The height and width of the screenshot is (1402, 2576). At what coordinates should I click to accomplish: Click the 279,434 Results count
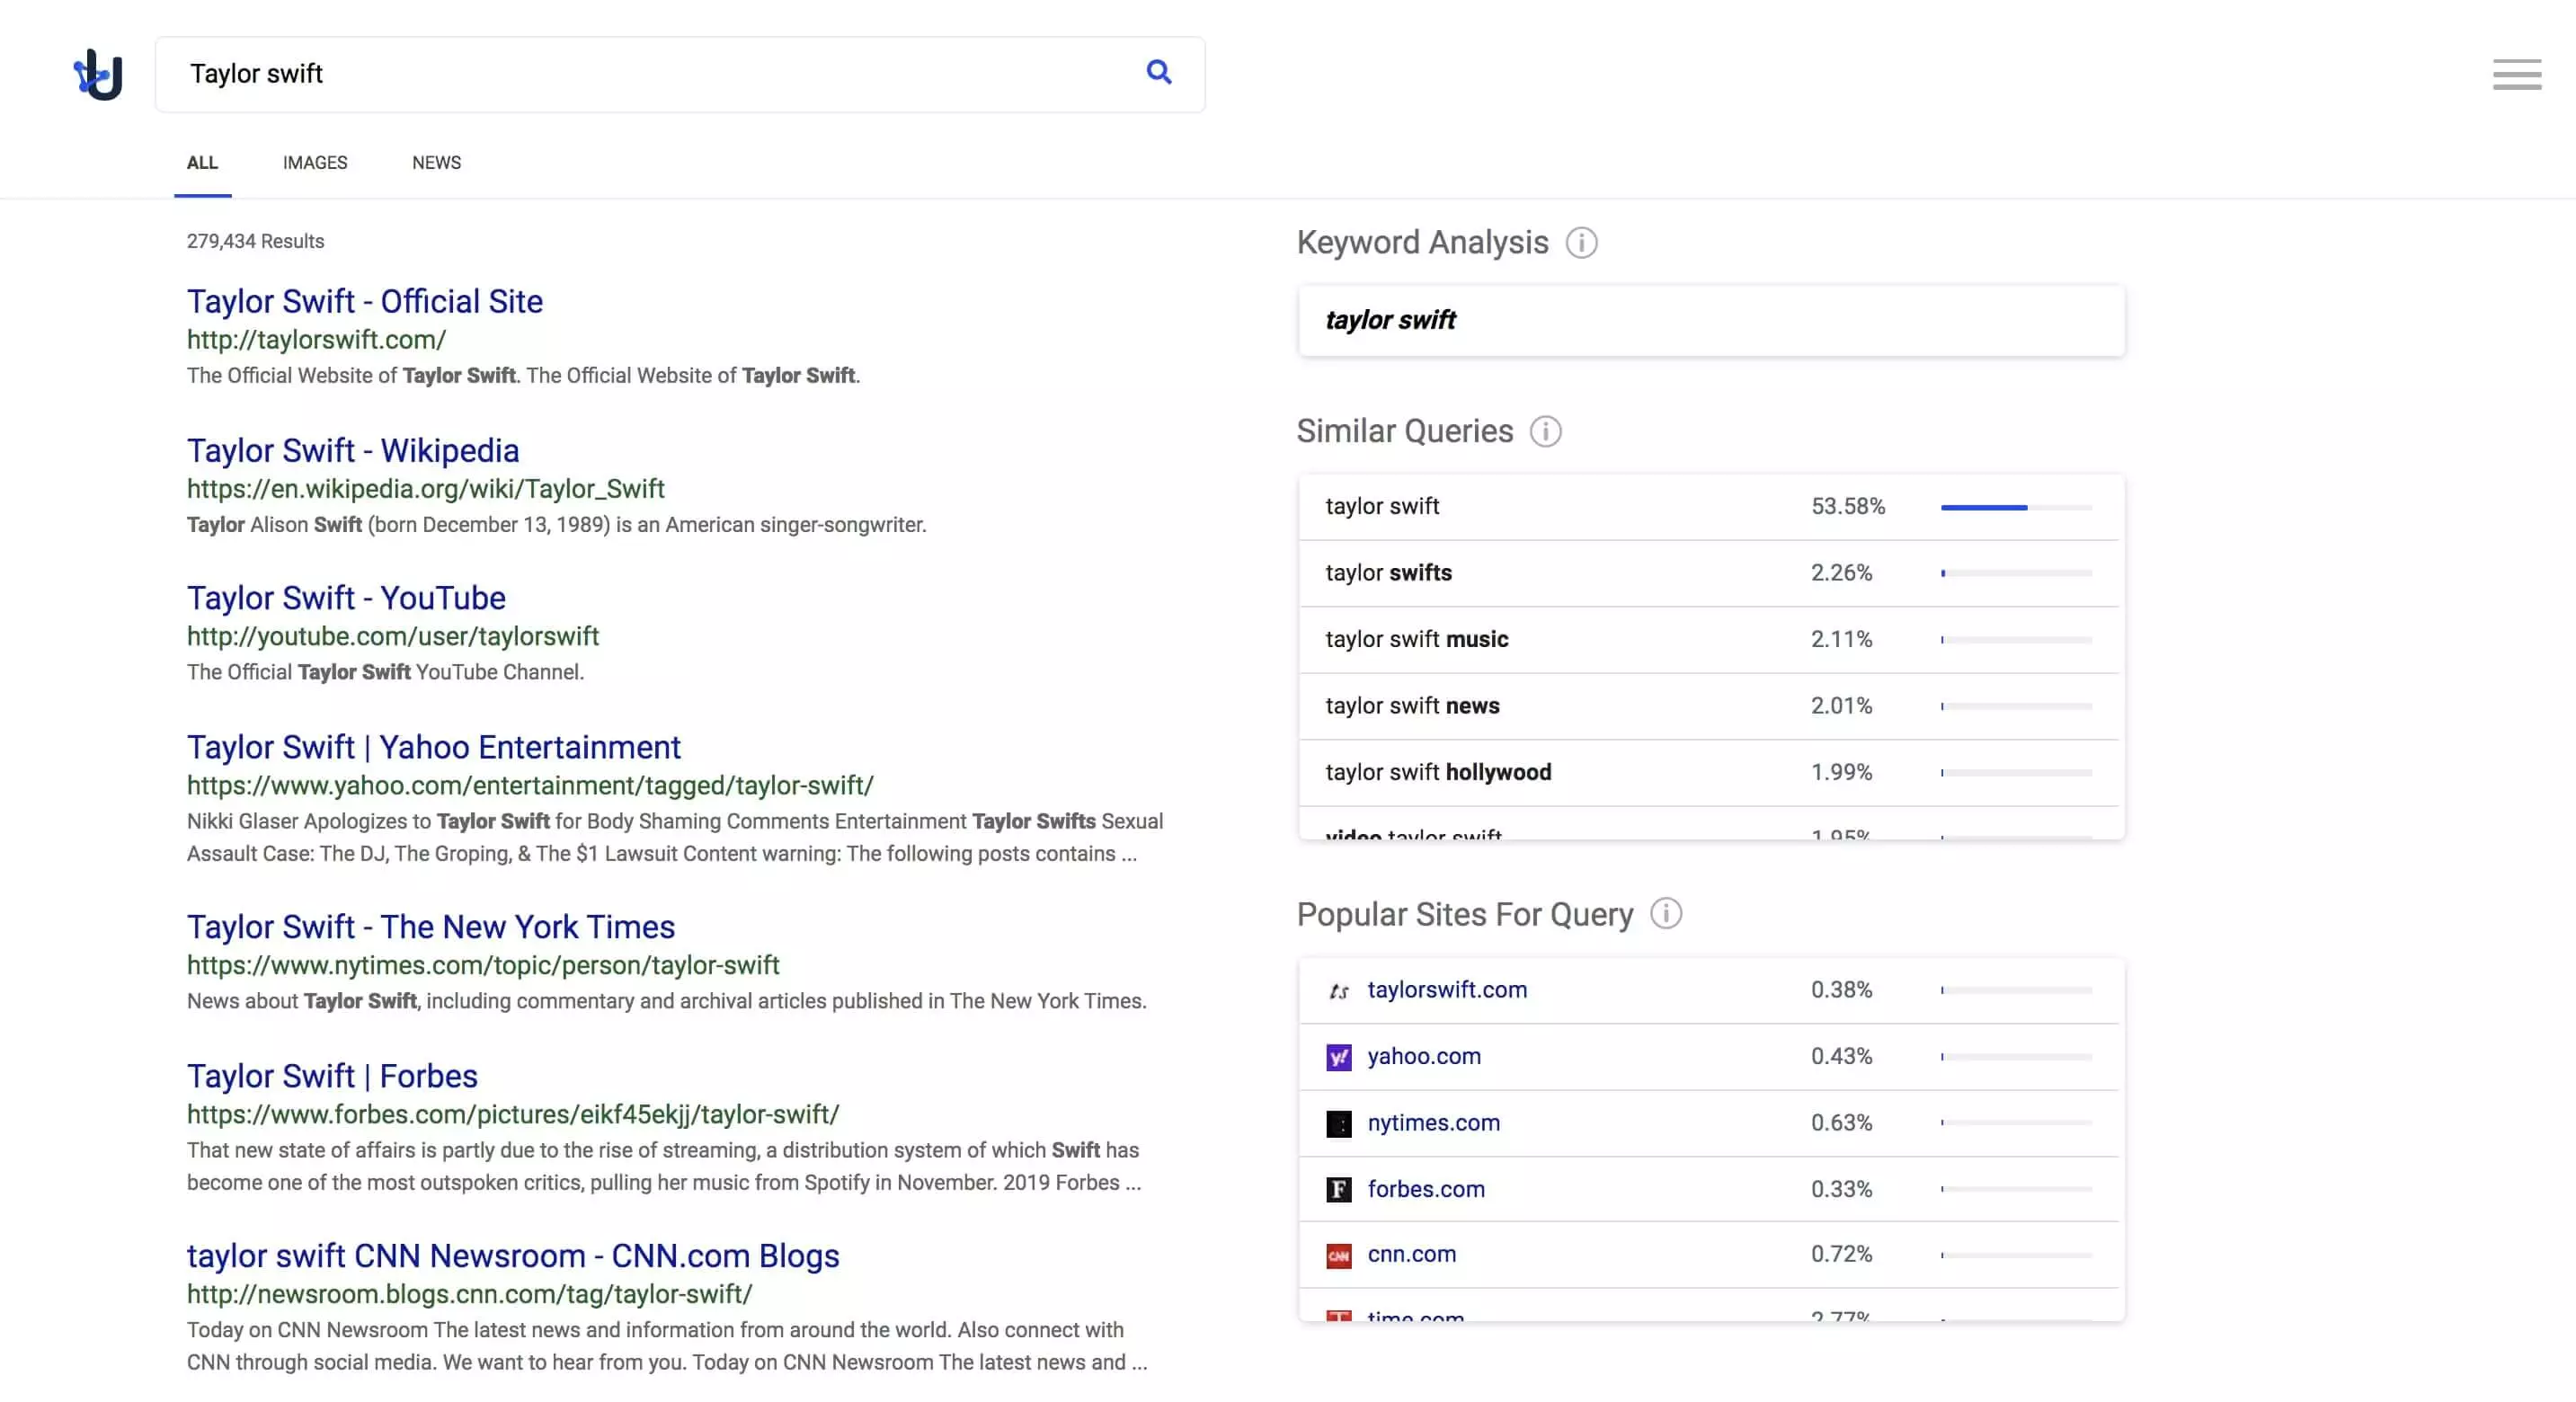(255, 242)
